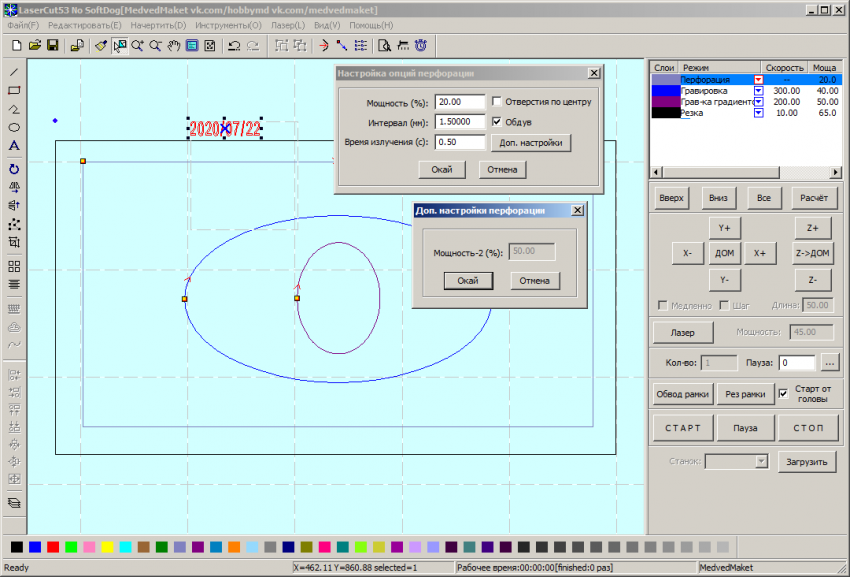The width and height of the screenshot is (850, 577).
Task: Open mode dropdown for Гравировка layer
Action: tap(758, 91)
